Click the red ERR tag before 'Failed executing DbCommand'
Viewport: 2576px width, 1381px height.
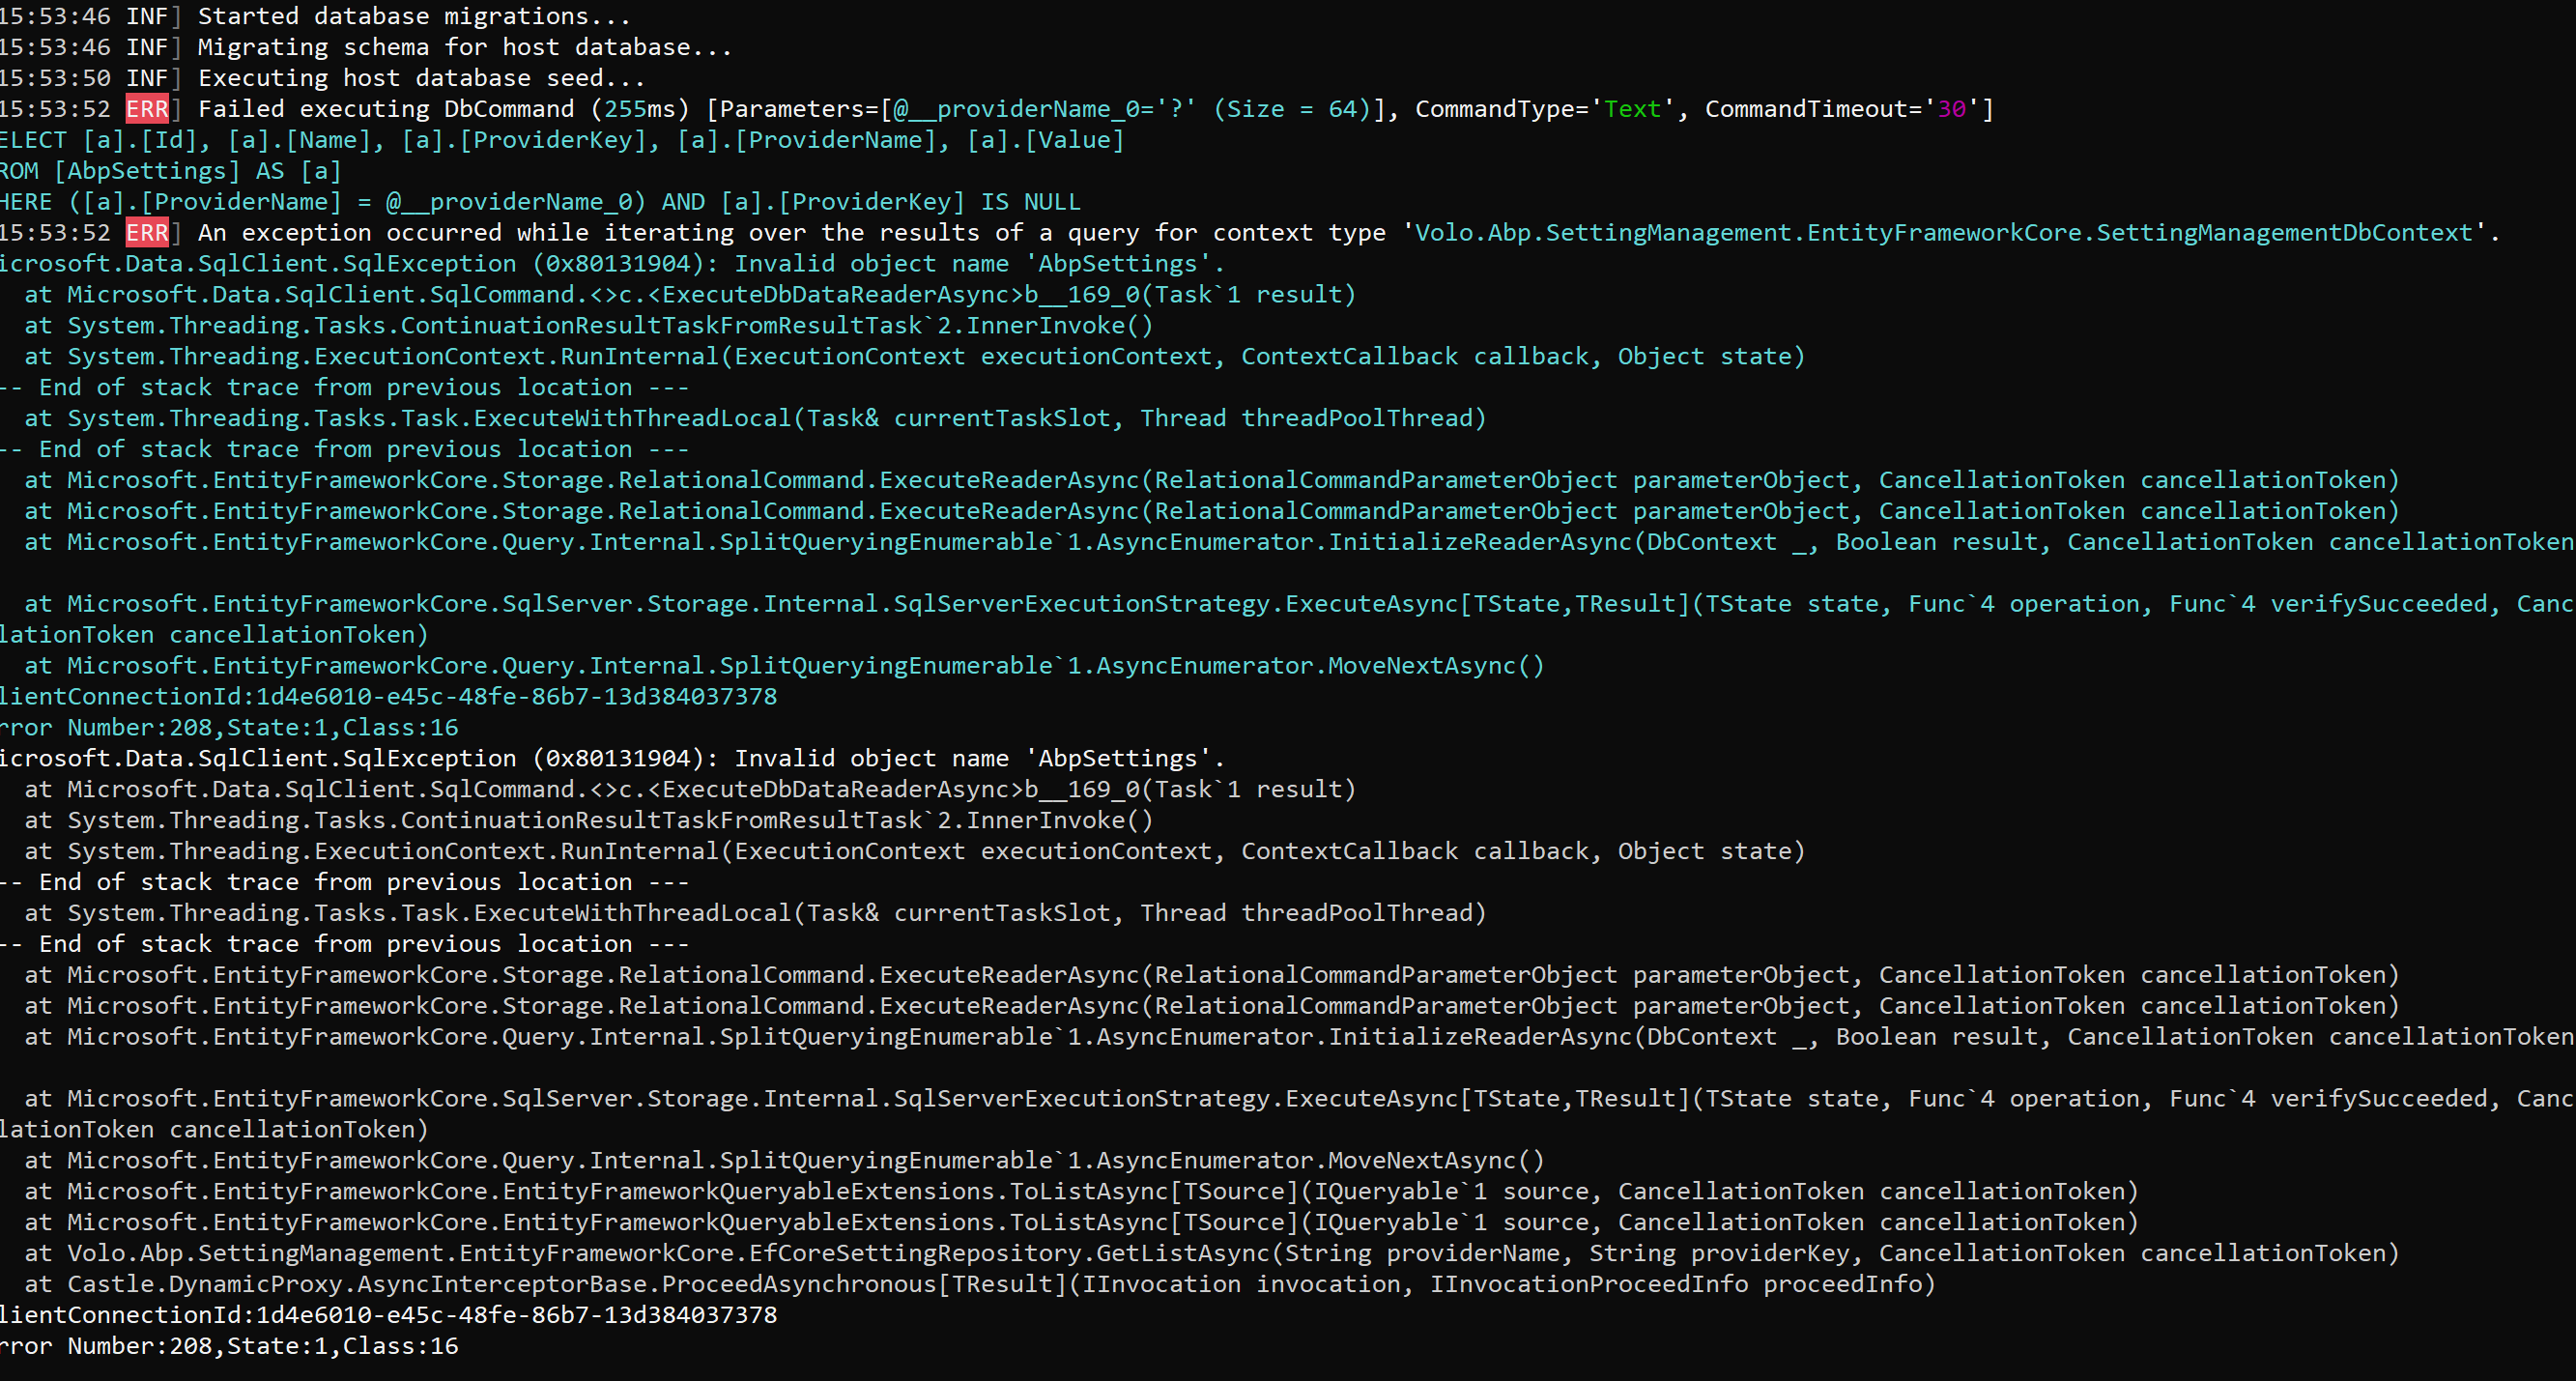pos(147,109)
